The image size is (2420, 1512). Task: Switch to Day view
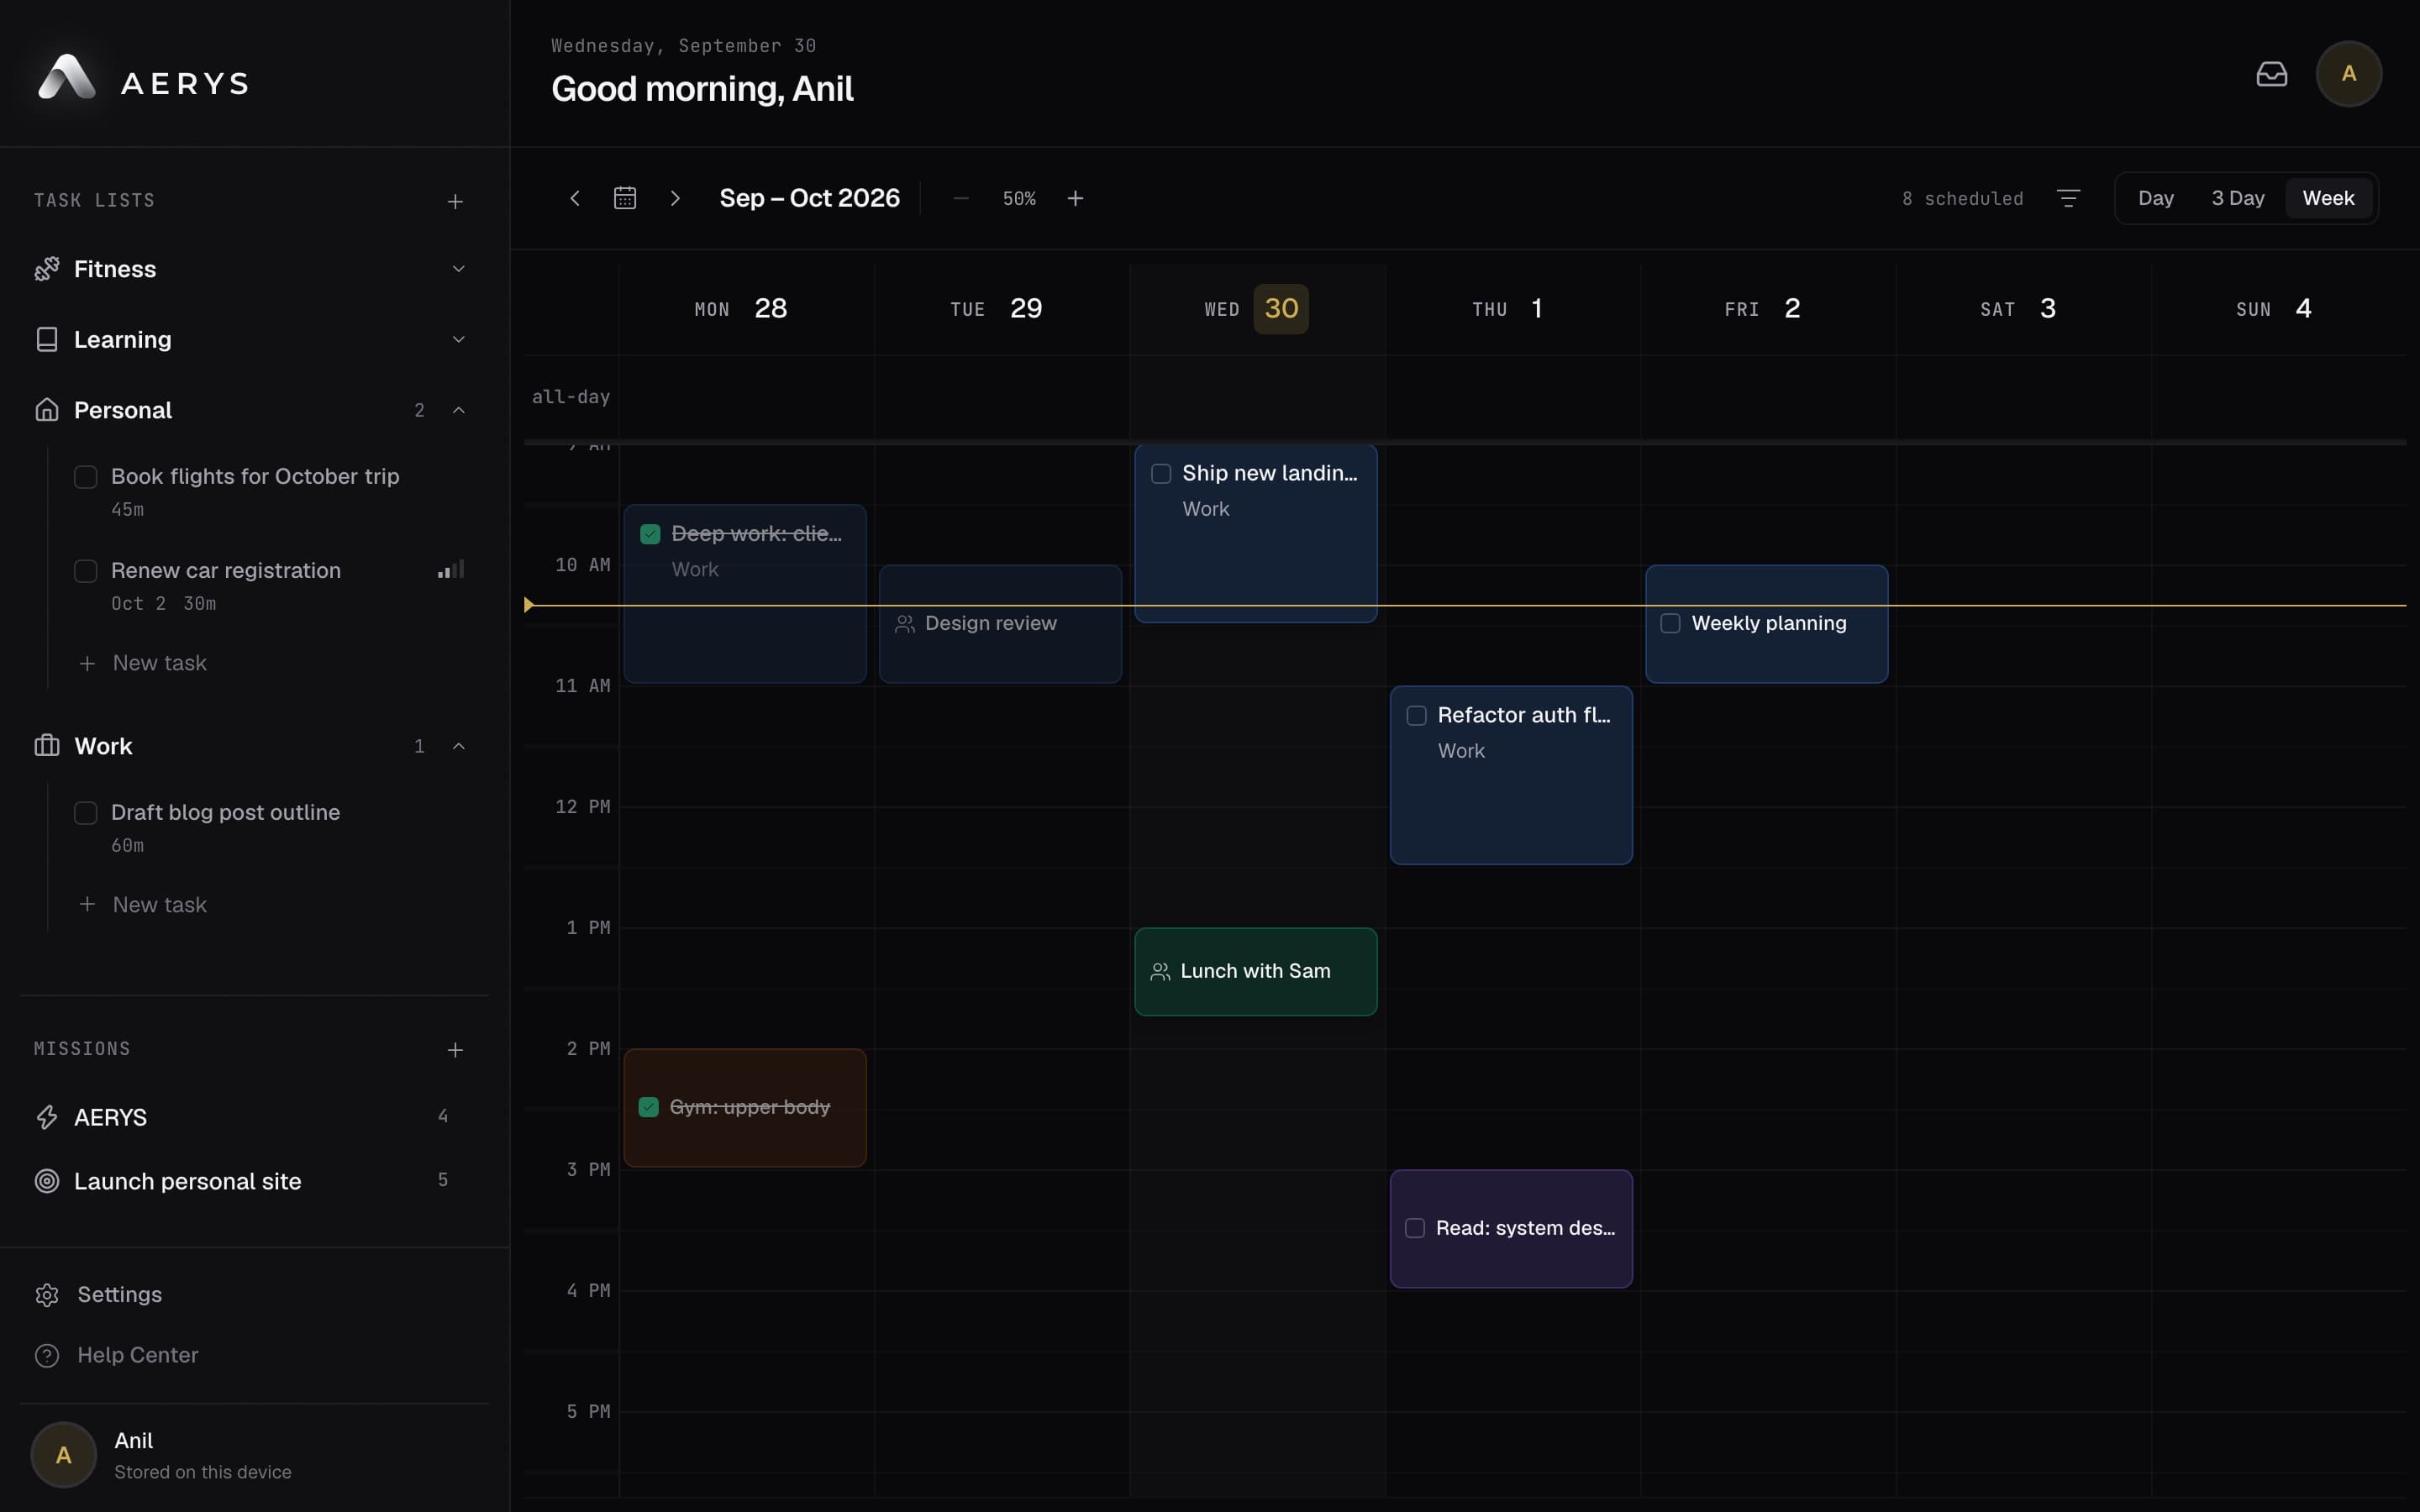2156,198
